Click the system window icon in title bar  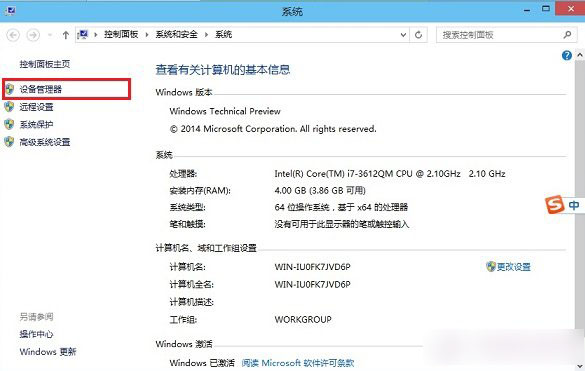(x=10, y=10)
